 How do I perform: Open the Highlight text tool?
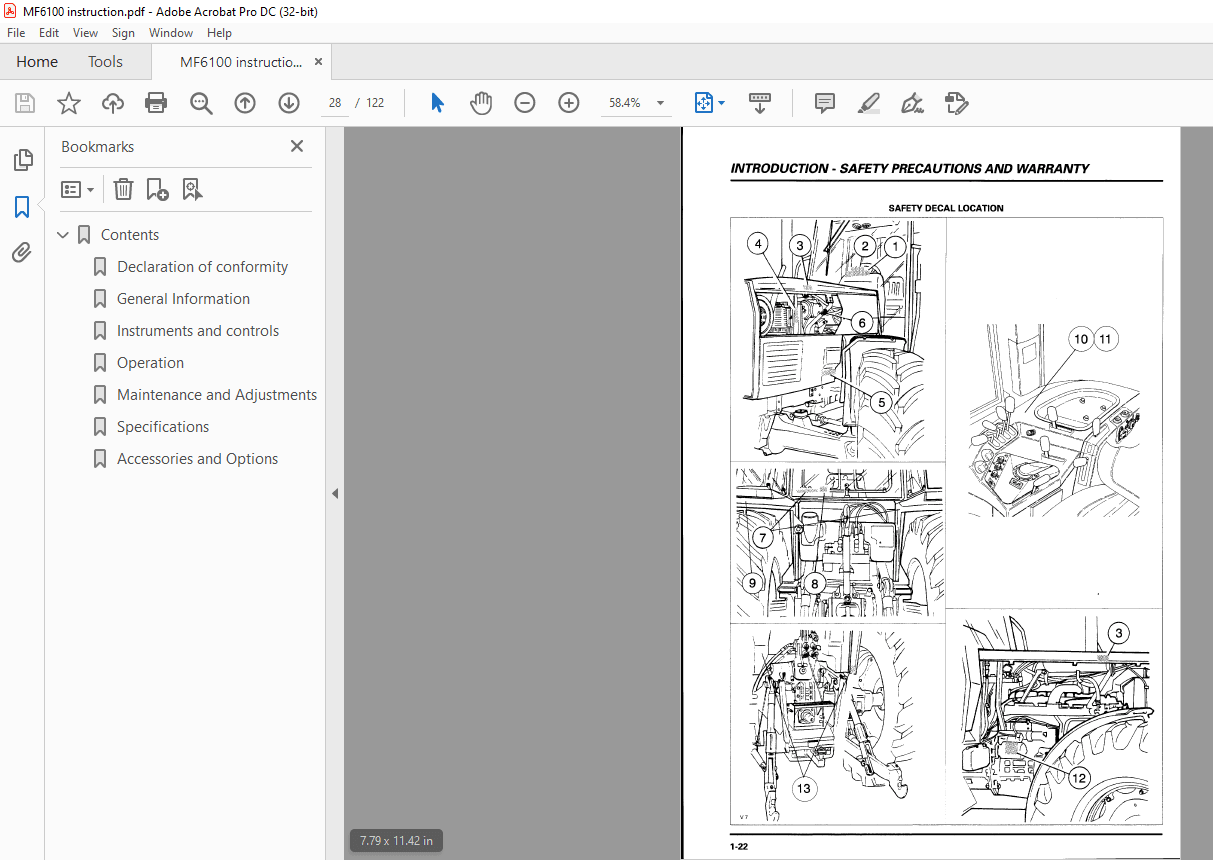click(x=868, y=102)
